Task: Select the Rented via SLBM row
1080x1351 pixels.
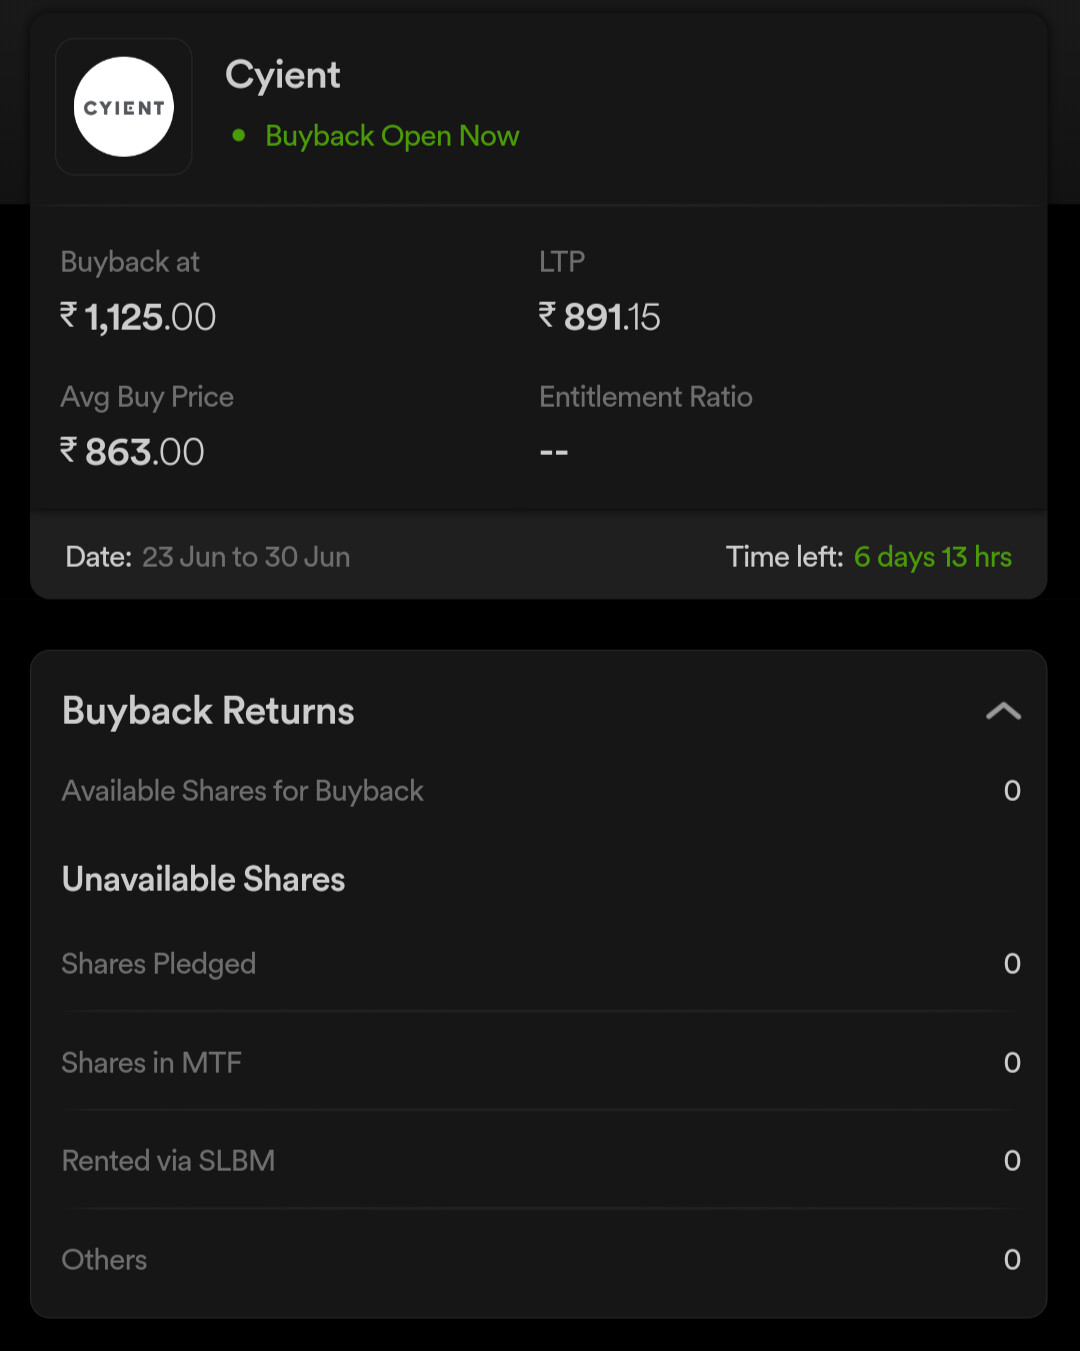Action: click(x=541, y=1160)
